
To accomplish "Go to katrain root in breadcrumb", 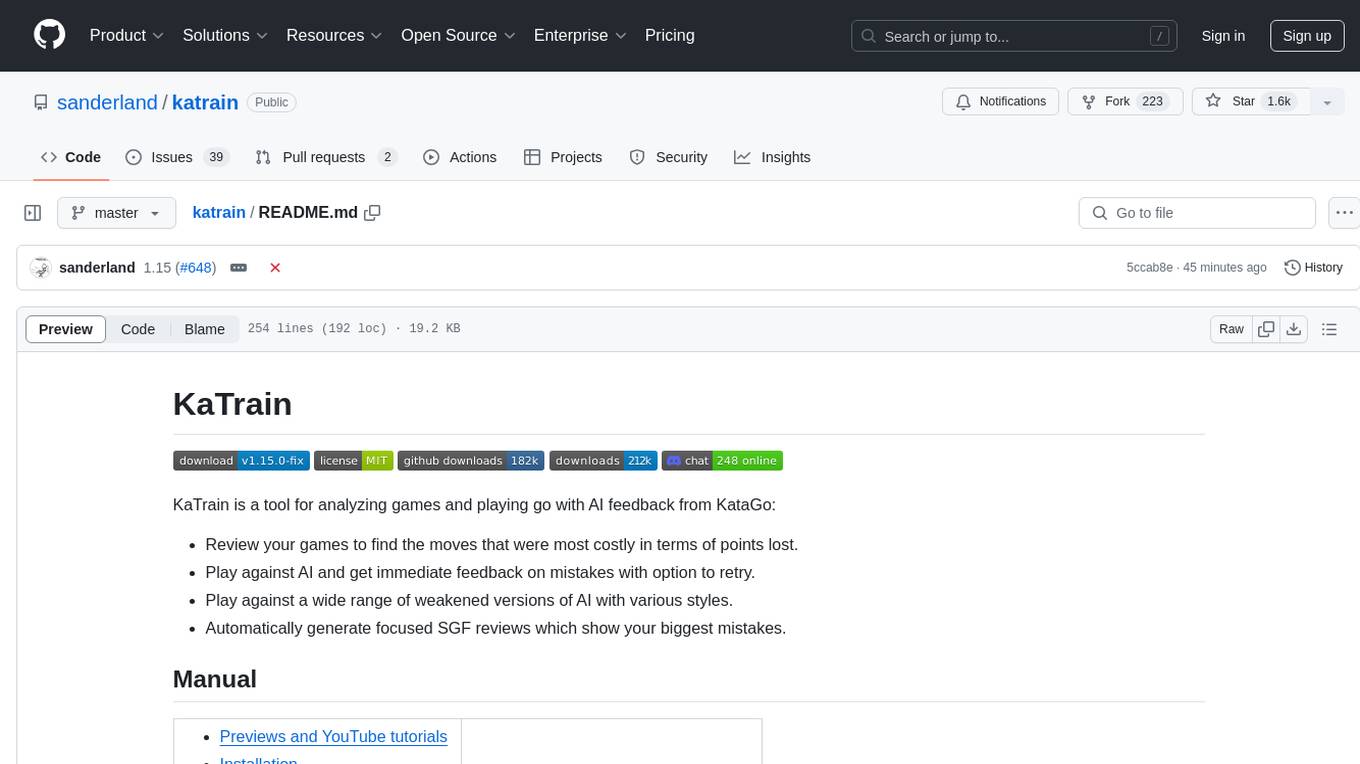I will [x=219, y=213].
